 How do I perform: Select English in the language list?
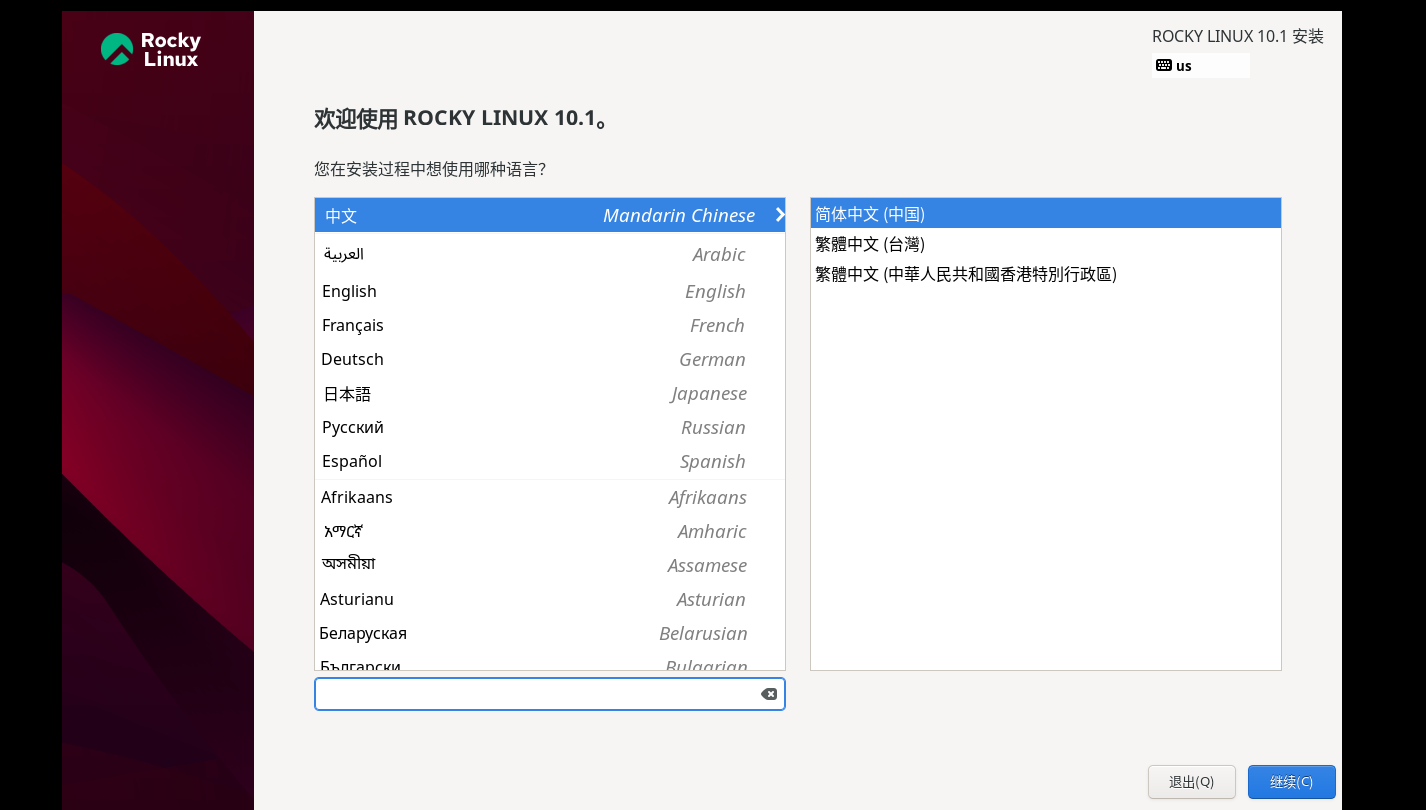click(550, 291)
